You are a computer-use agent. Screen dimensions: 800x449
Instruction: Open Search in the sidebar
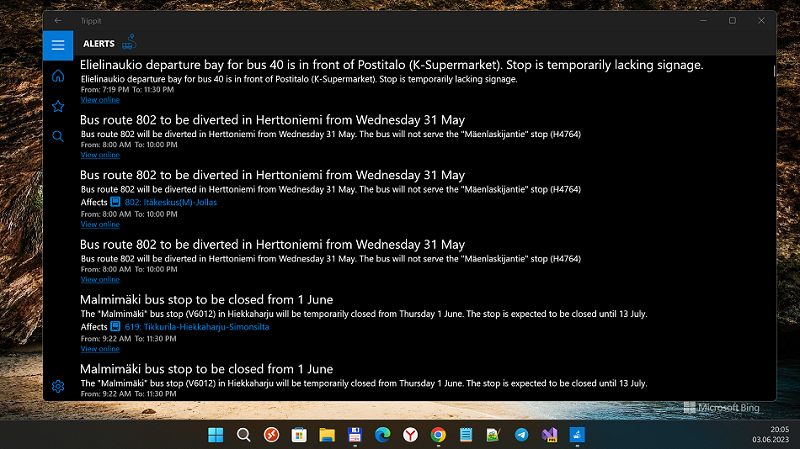coord(58,136)
